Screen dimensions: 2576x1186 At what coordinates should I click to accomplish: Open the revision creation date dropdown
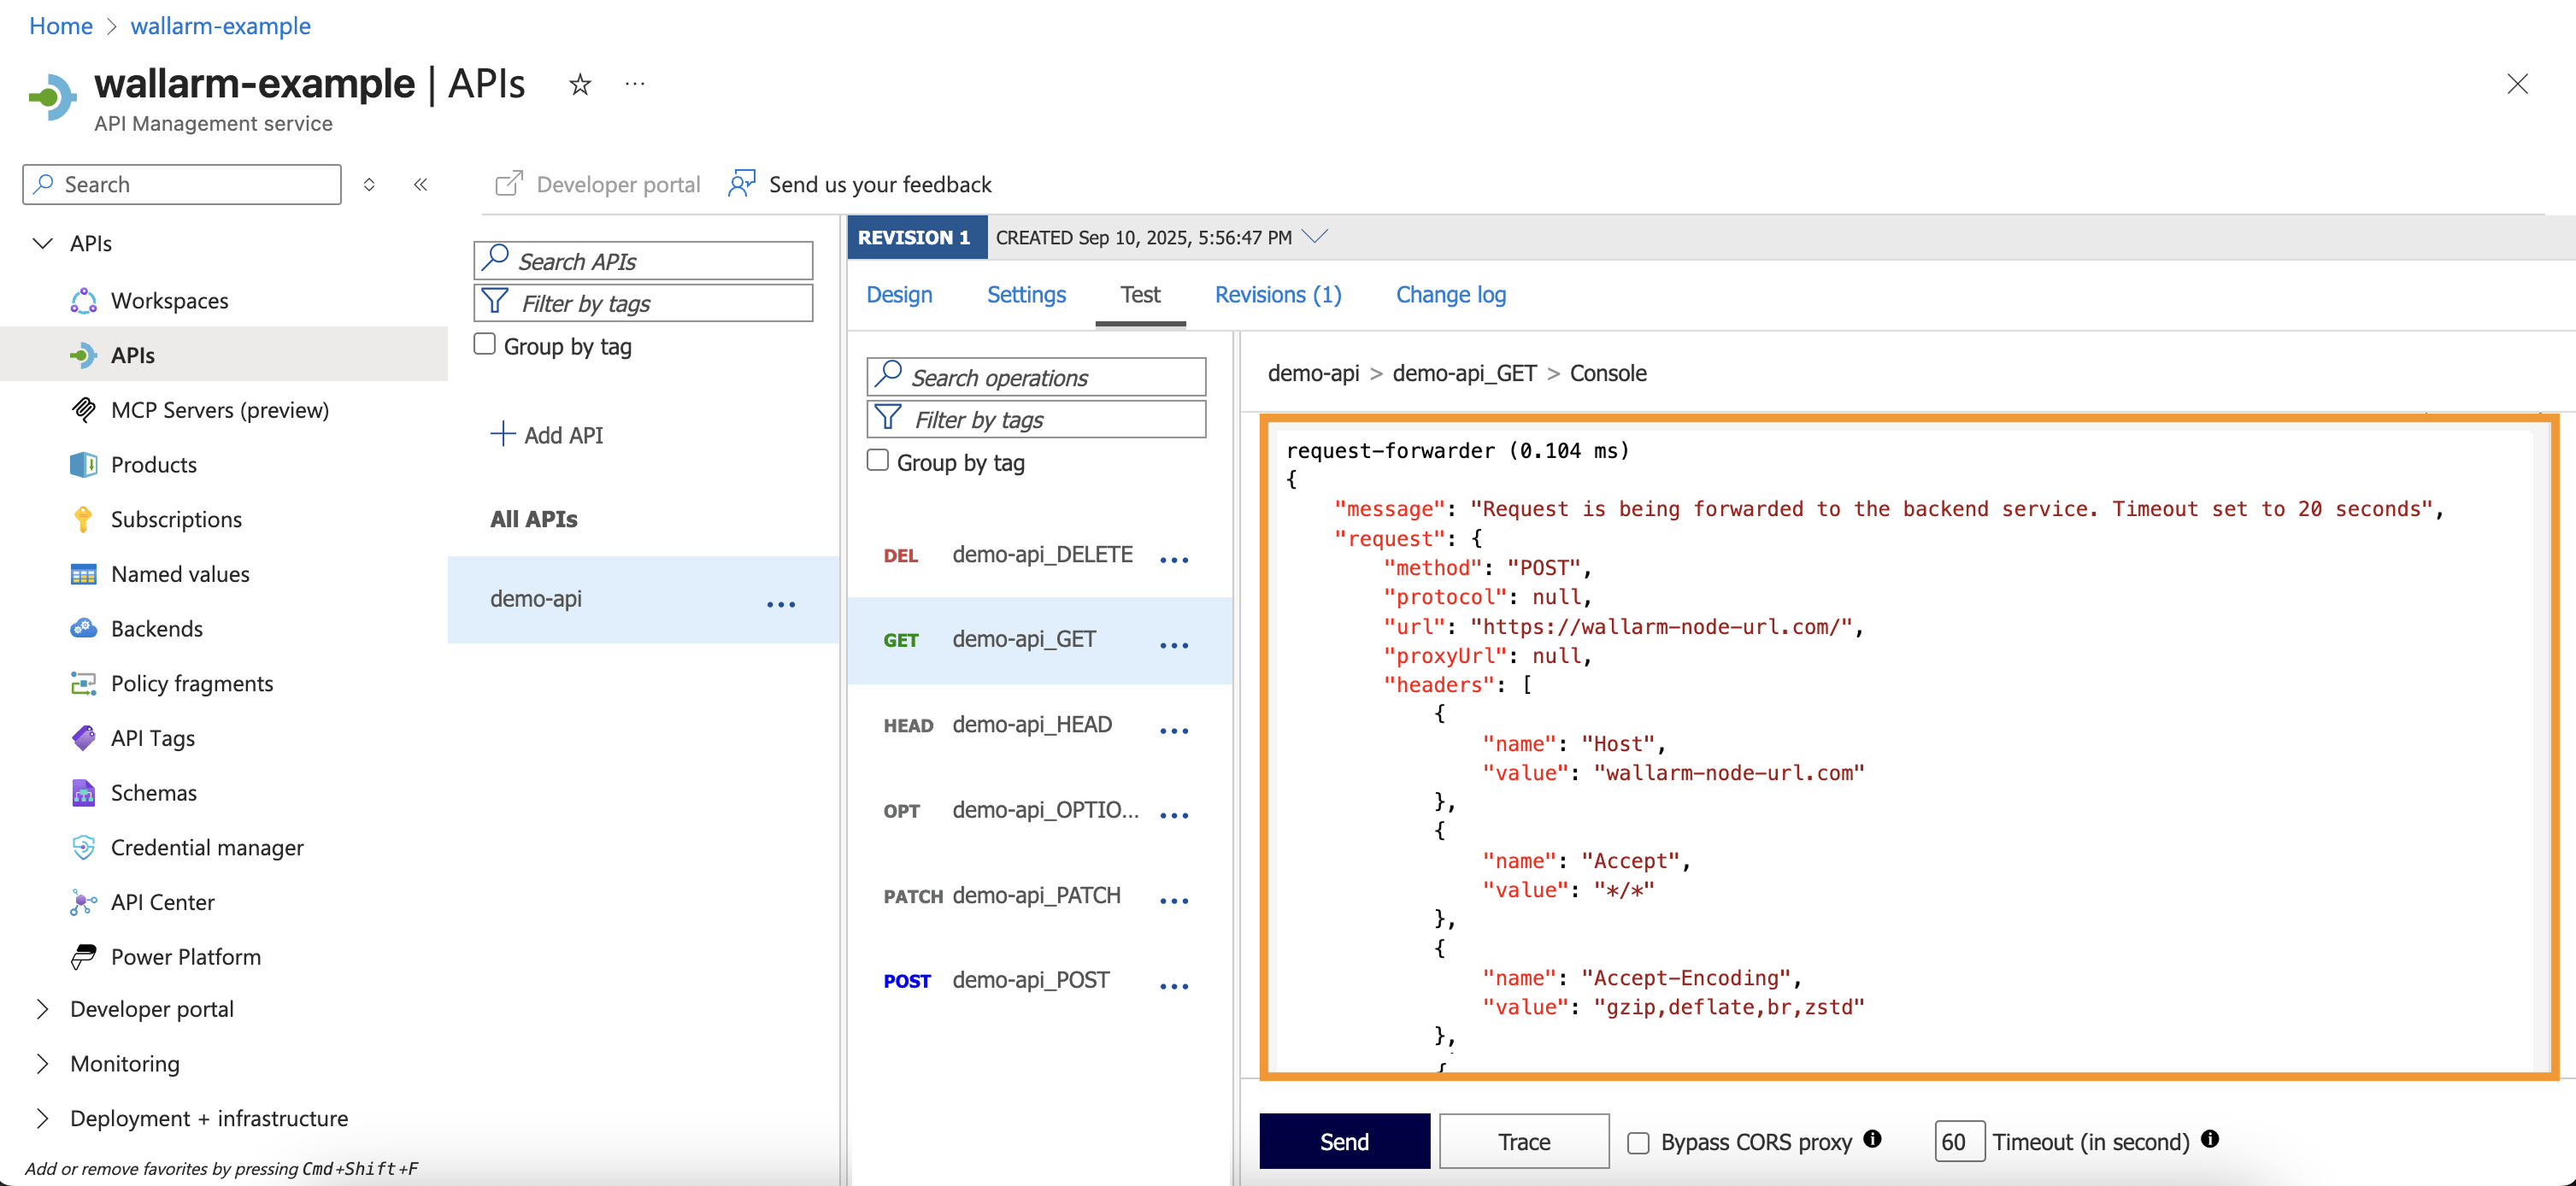tap(1316, 237)
